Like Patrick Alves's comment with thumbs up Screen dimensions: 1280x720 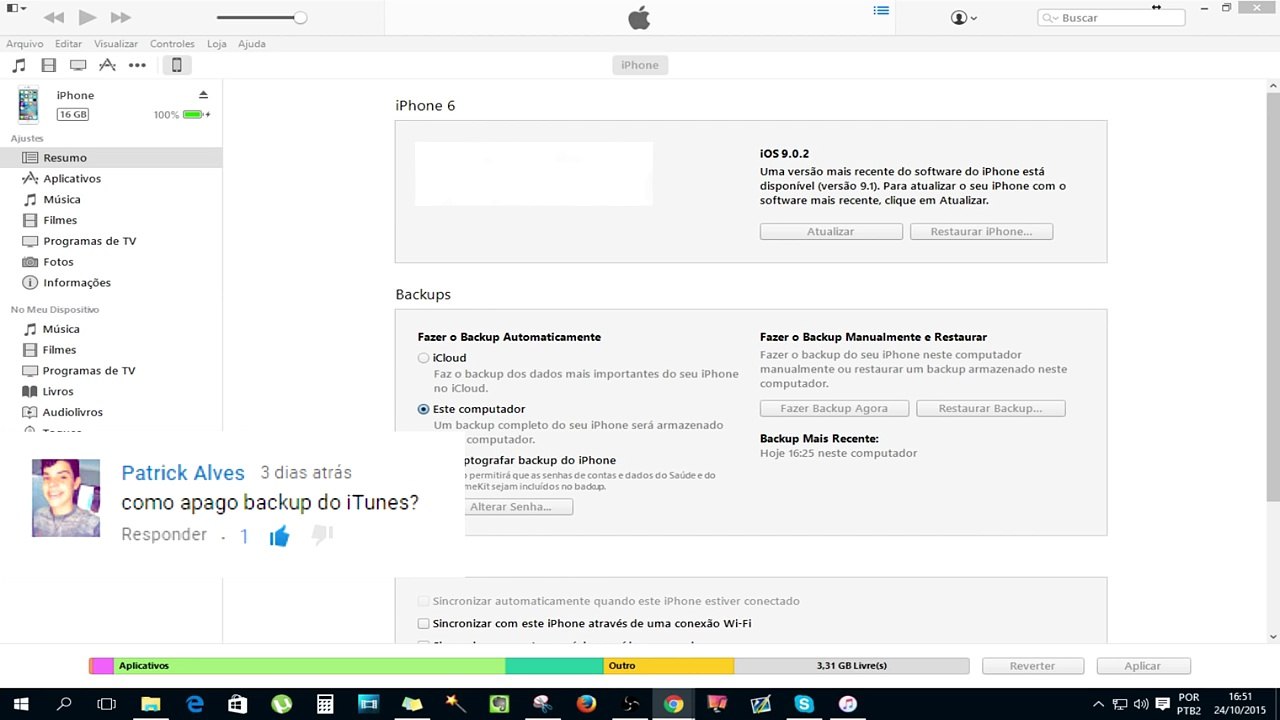coord(279,537)
